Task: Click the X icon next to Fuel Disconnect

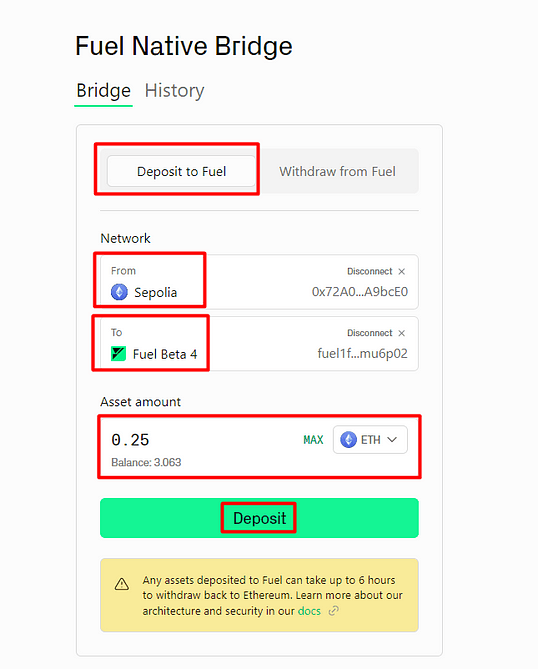Action: coord(401,333)
